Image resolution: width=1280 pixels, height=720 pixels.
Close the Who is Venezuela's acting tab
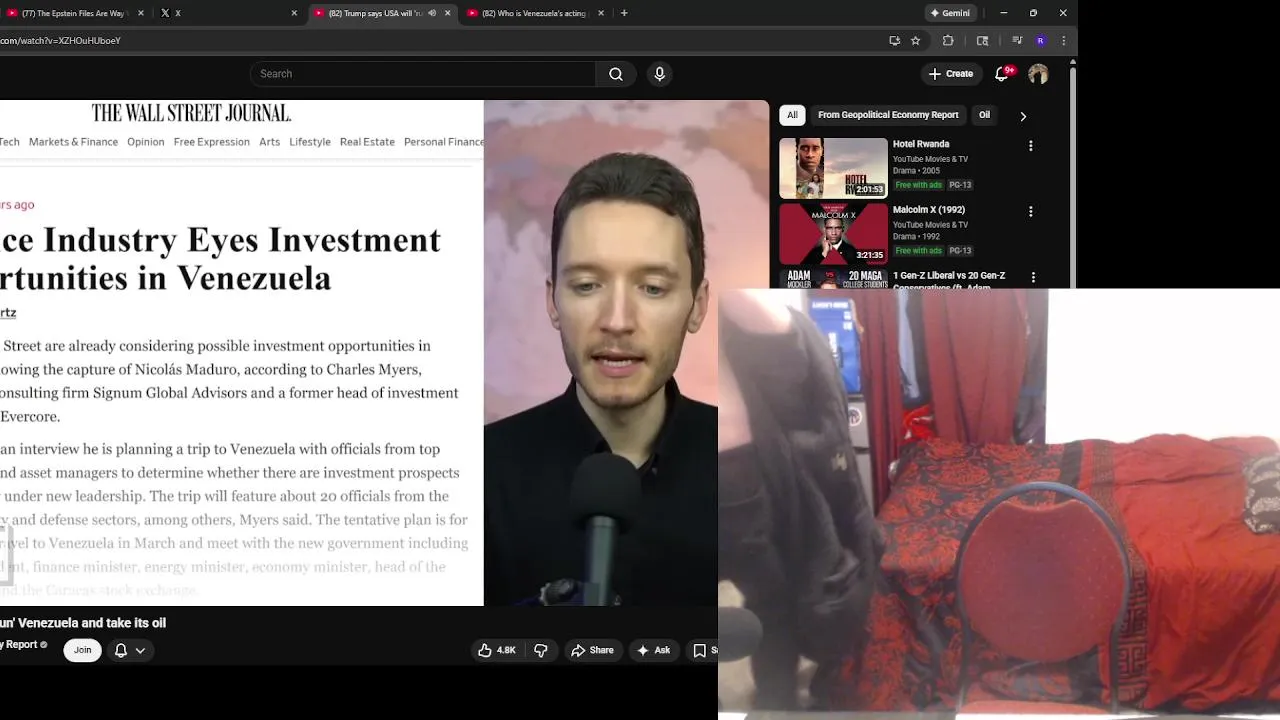pos(601,13)
